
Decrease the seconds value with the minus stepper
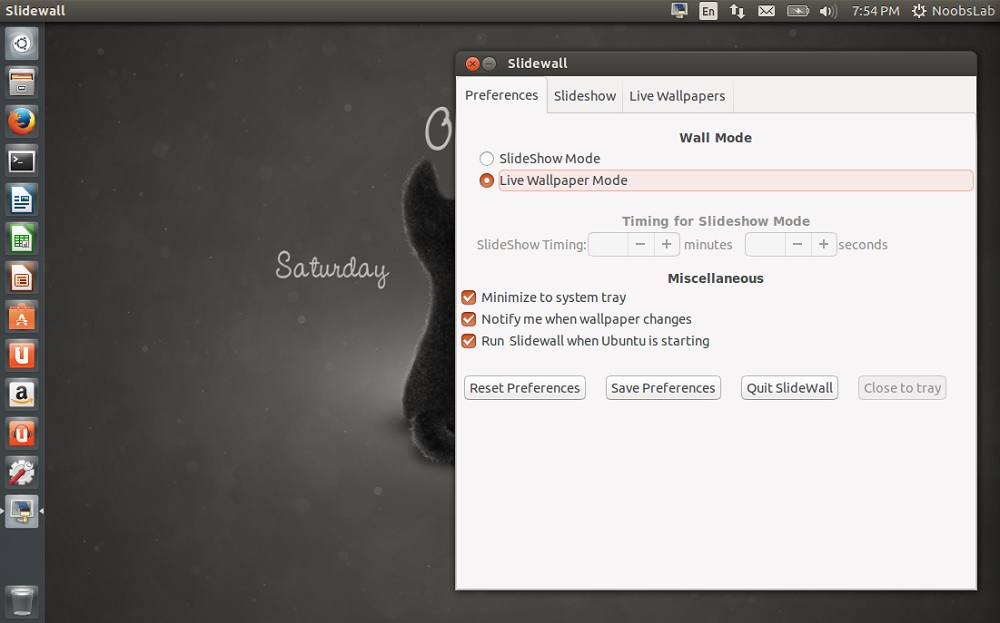(x=796, y=243)
